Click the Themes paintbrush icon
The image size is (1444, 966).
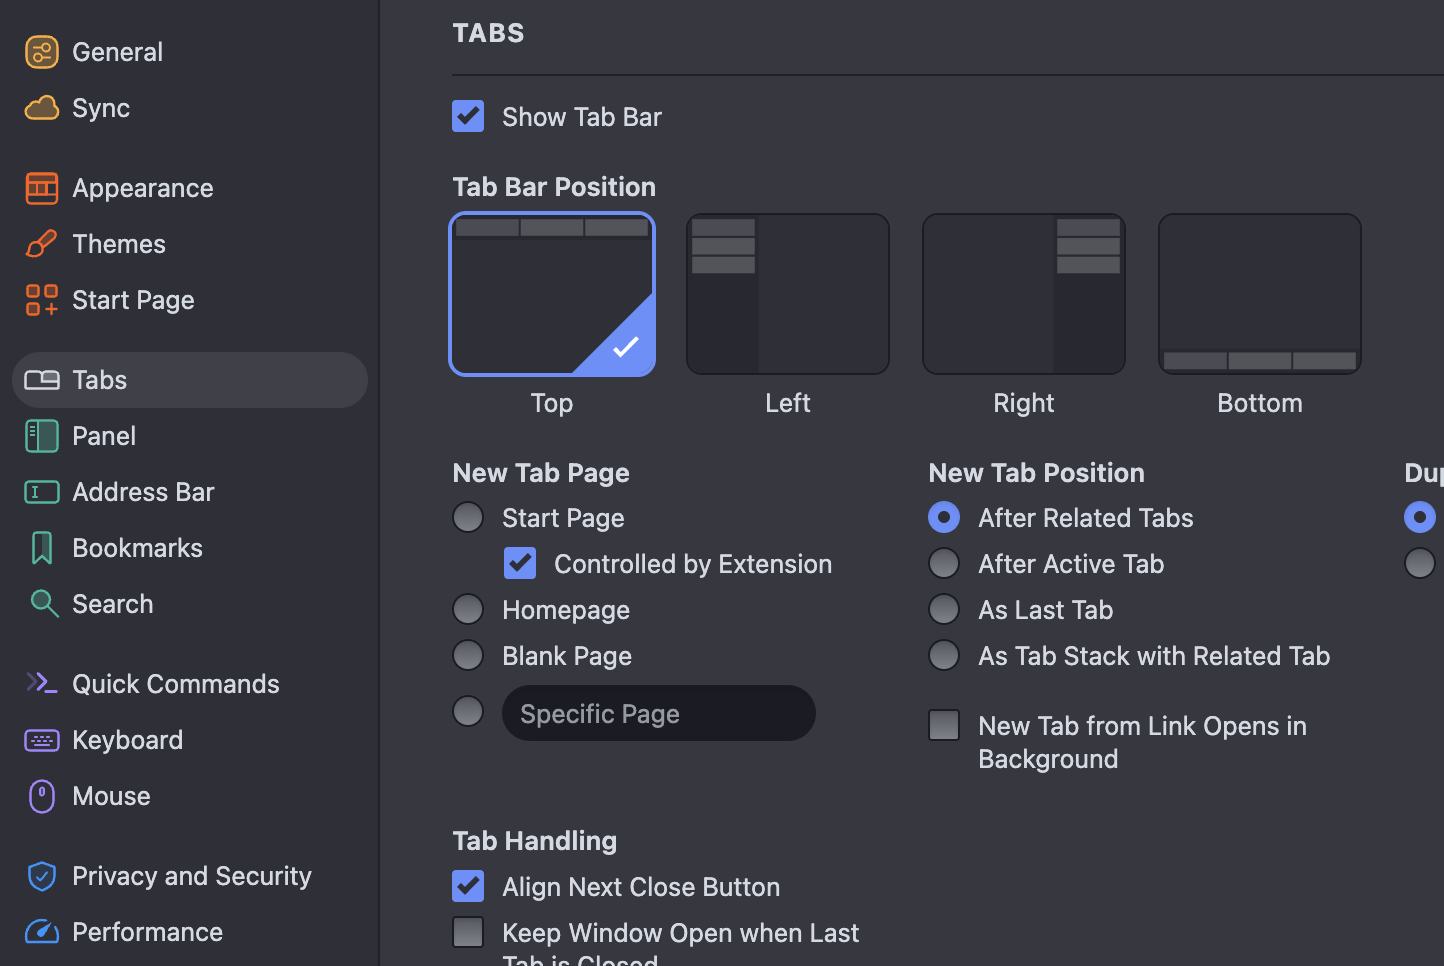[42, 244]
